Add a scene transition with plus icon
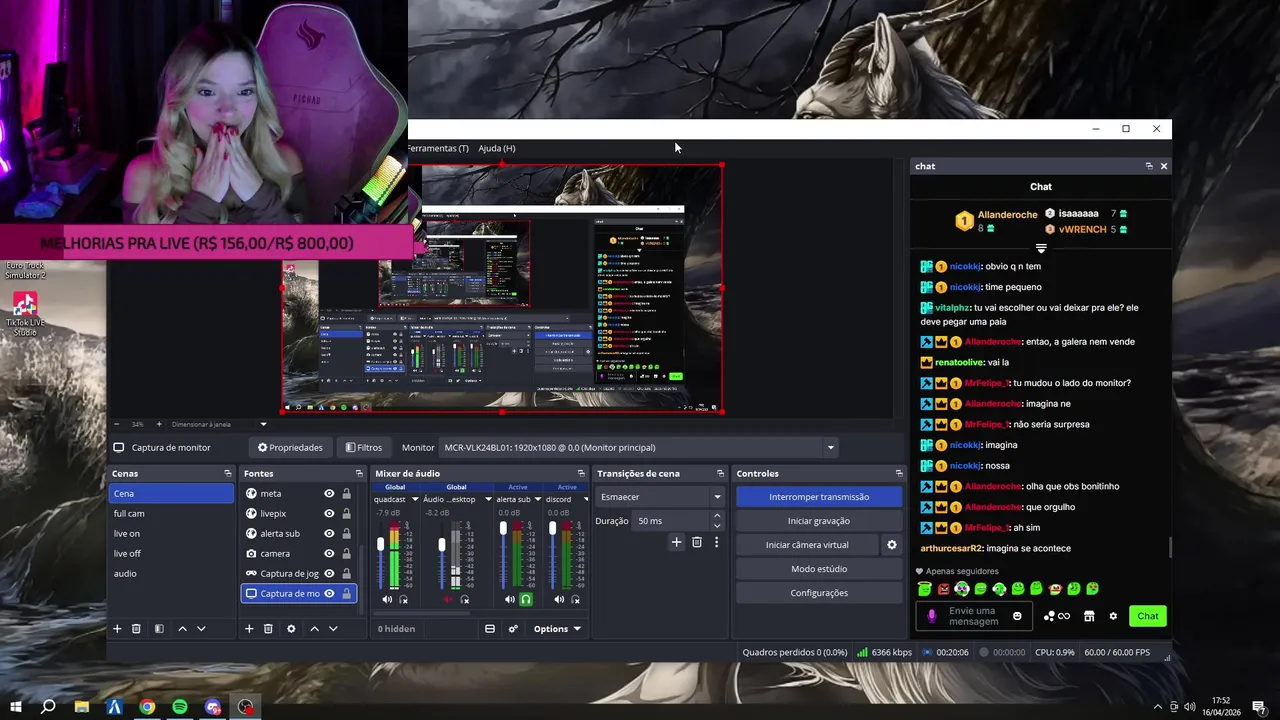Screen dimensions: 1280x720 (x=676, y=542)
